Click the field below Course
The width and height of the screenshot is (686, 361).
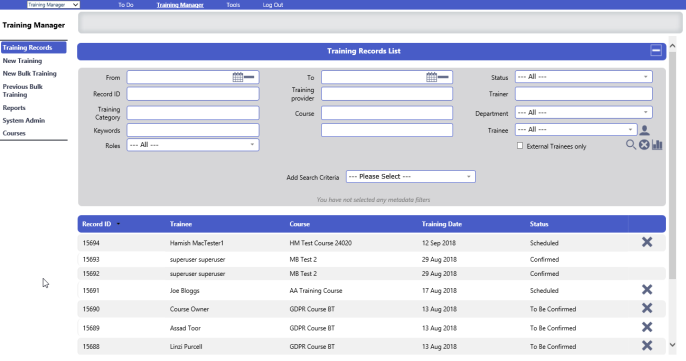[x=387, y=130]
